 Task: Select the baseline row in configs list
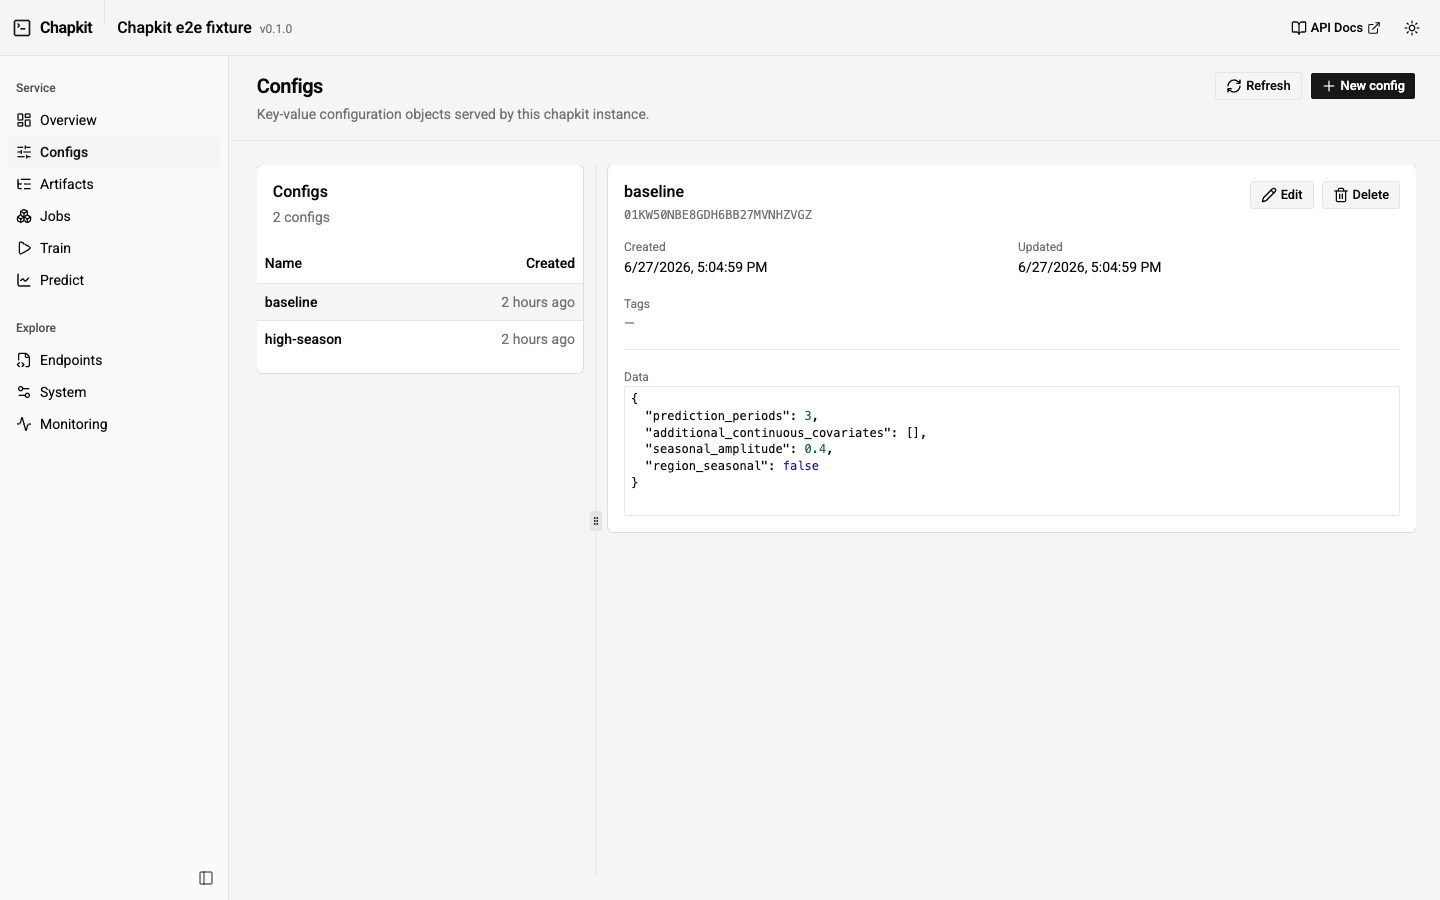click(x=420, y=302)
